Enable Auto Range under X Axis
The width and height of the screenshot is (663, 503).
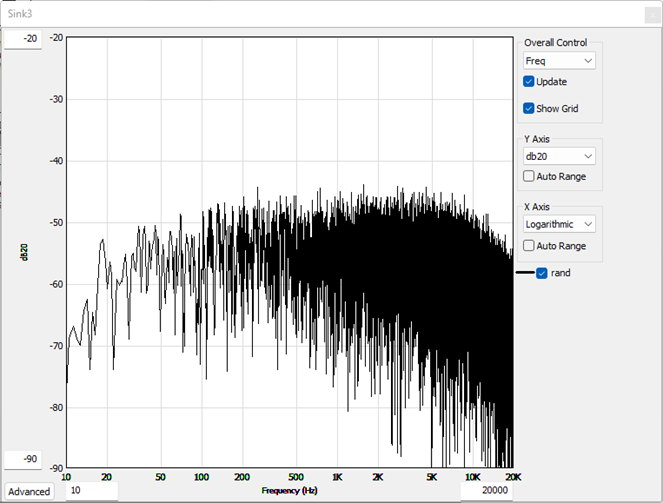pyautogui.click(x=529, y=245)
